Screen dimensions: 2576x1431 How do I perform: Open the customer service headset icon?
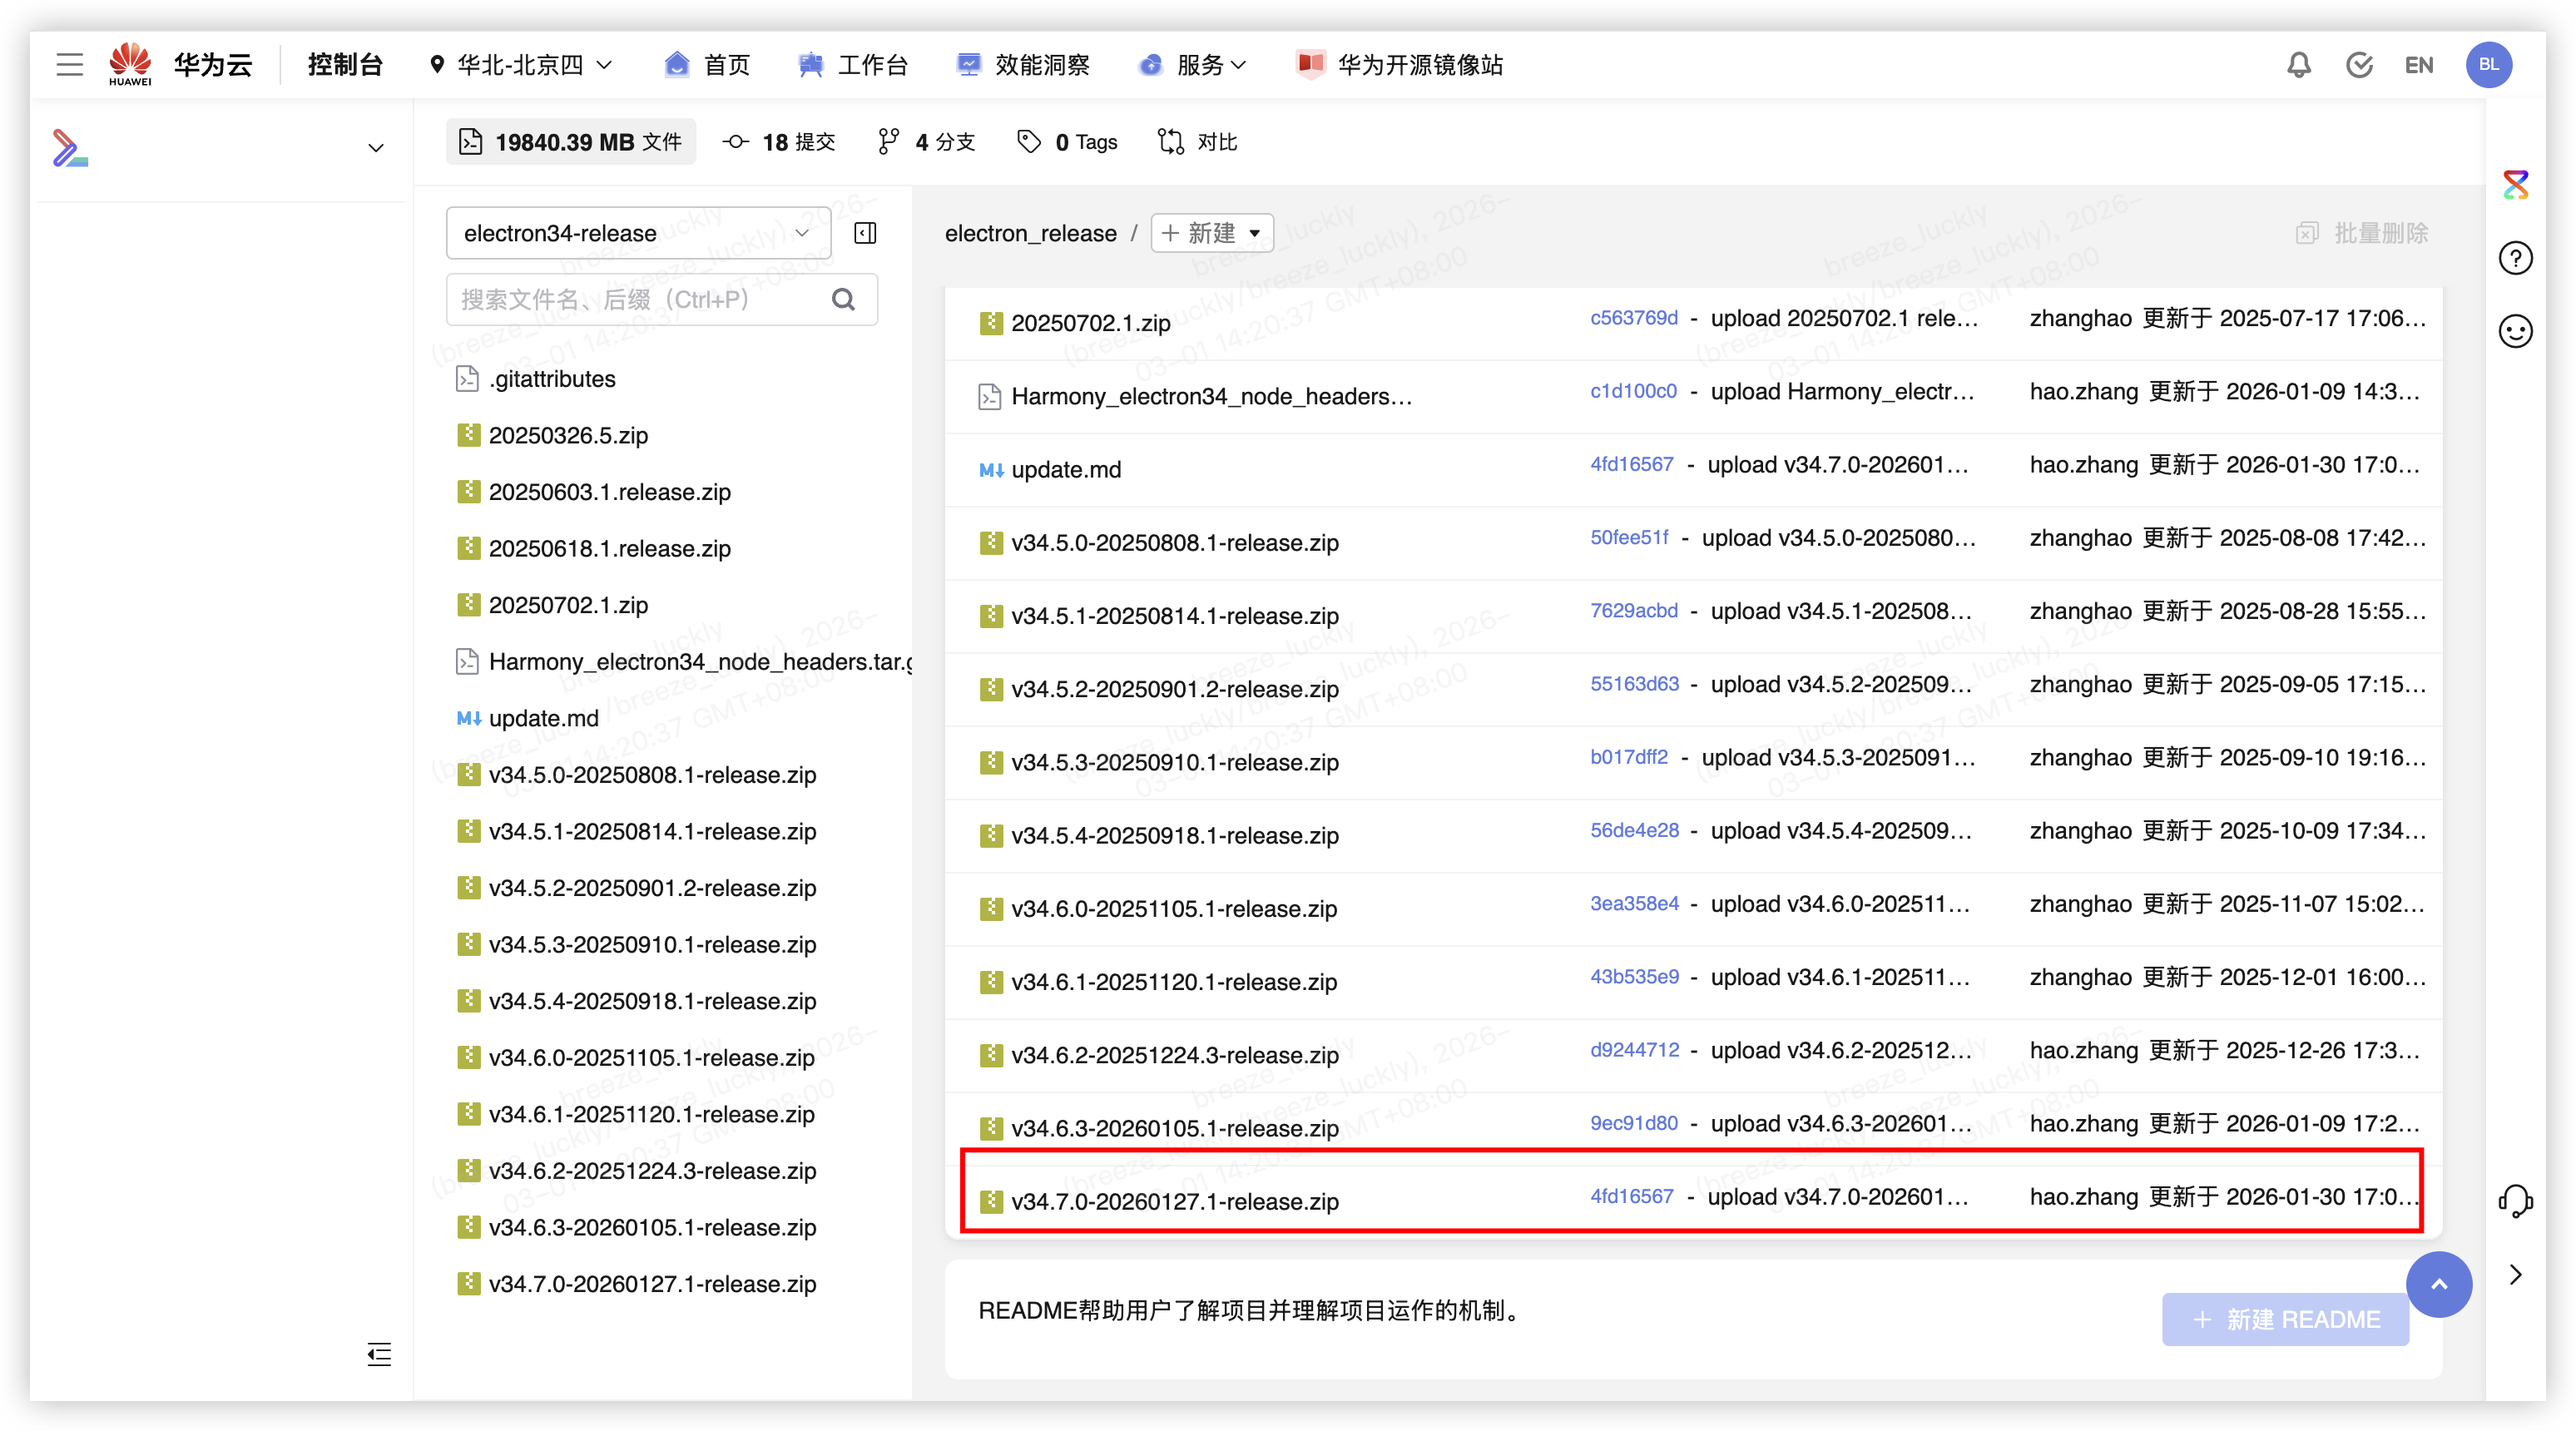click(x=2515, y=1200)
